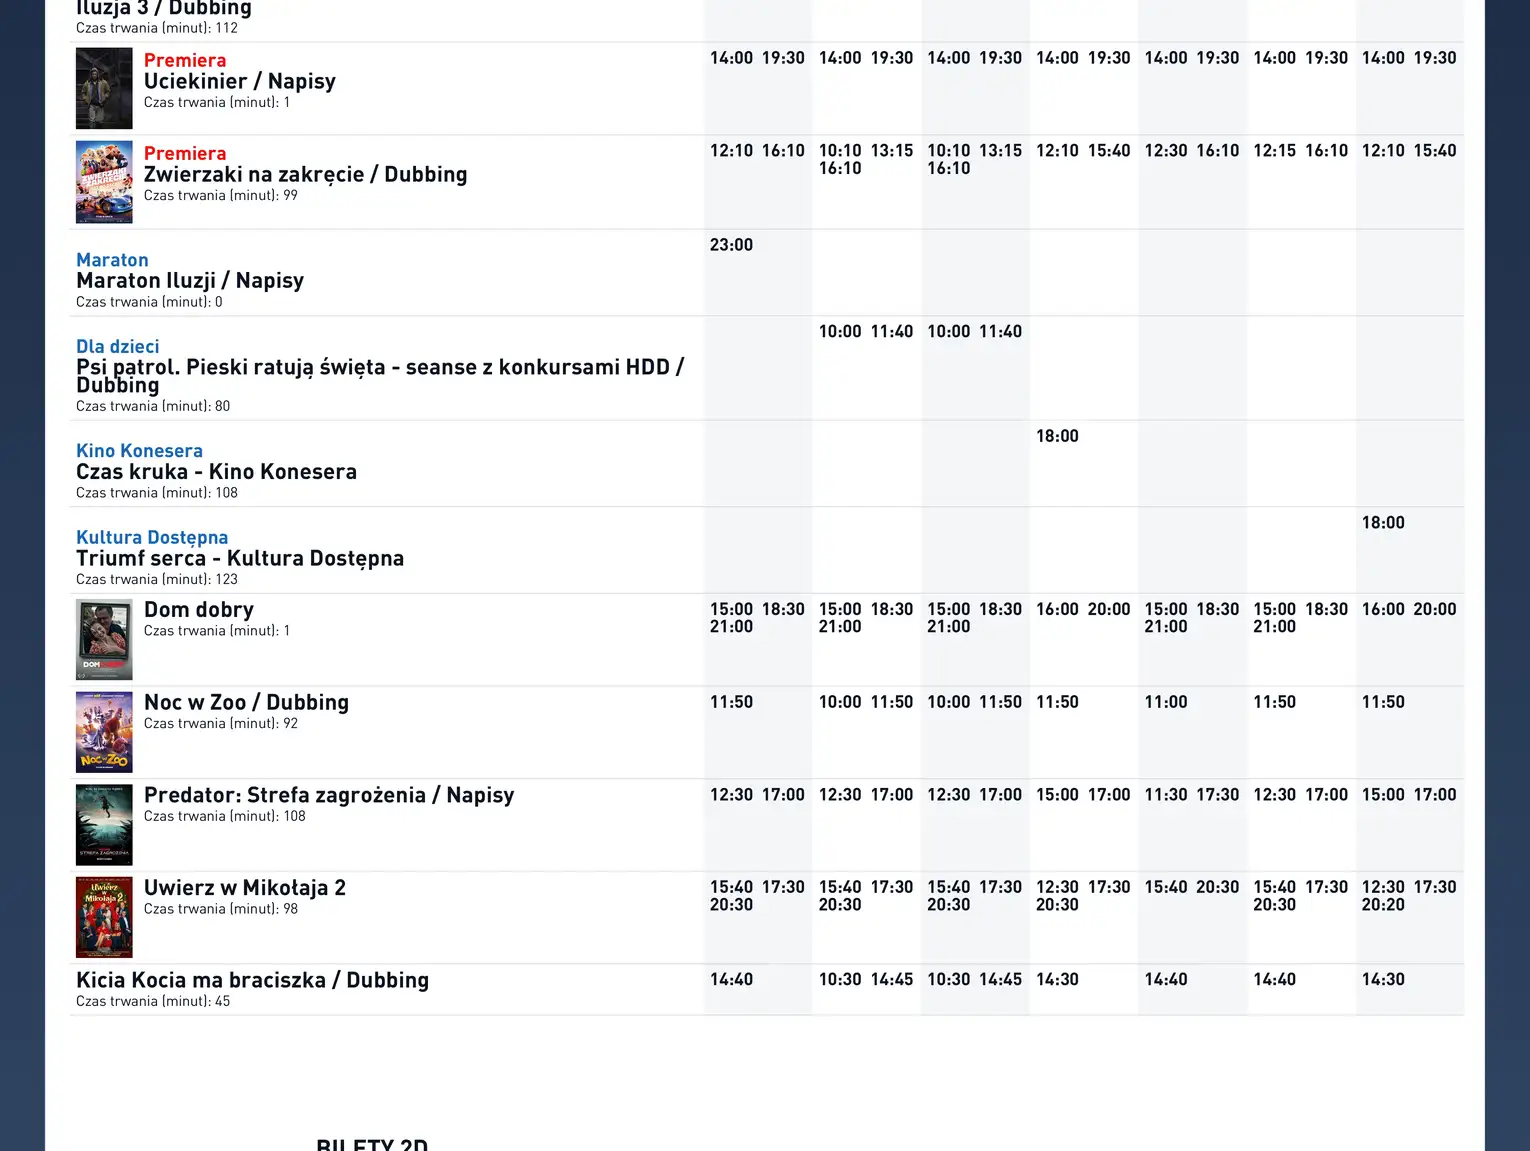Select the 11:30 Predator showtime
The width and height of the screenshot is (1530, 1151).
tap(1166, 795)
